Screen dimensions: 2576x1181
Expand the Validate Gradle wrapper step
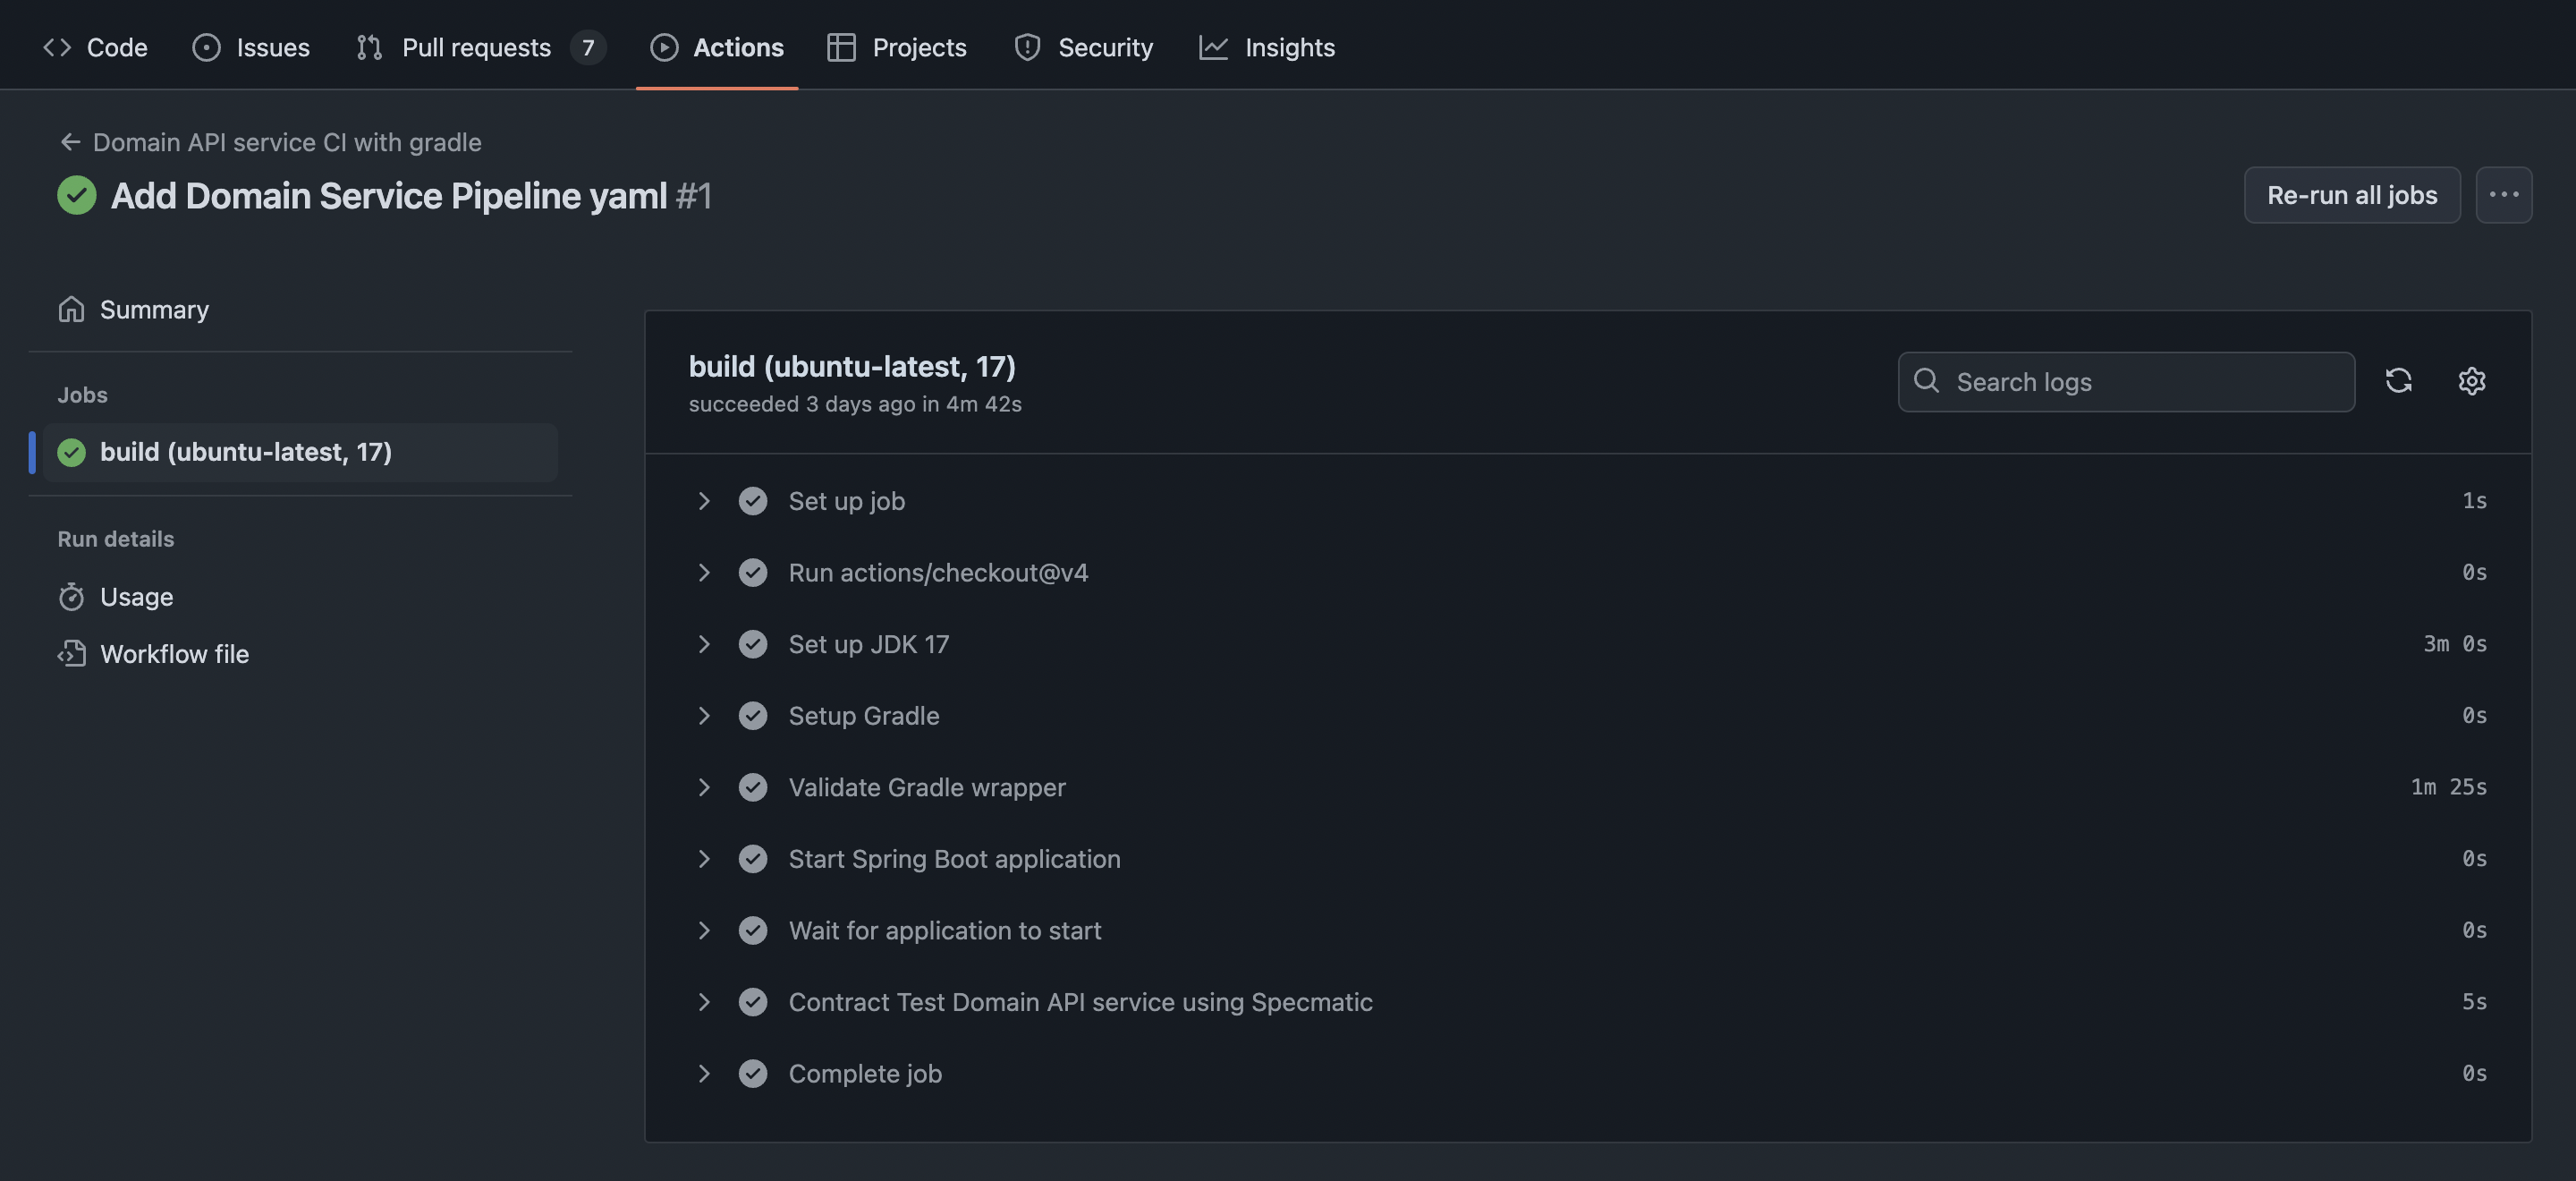click(704, 787)
